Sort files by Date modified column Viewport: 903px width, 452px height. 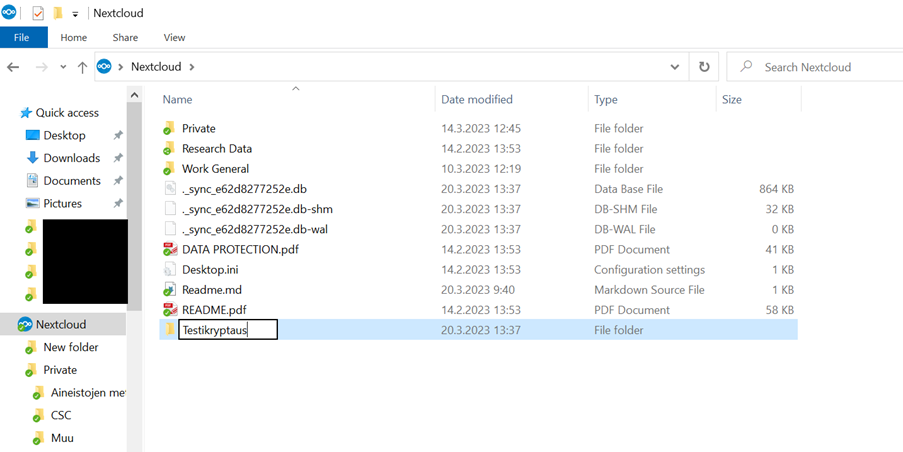click(477, 100)
